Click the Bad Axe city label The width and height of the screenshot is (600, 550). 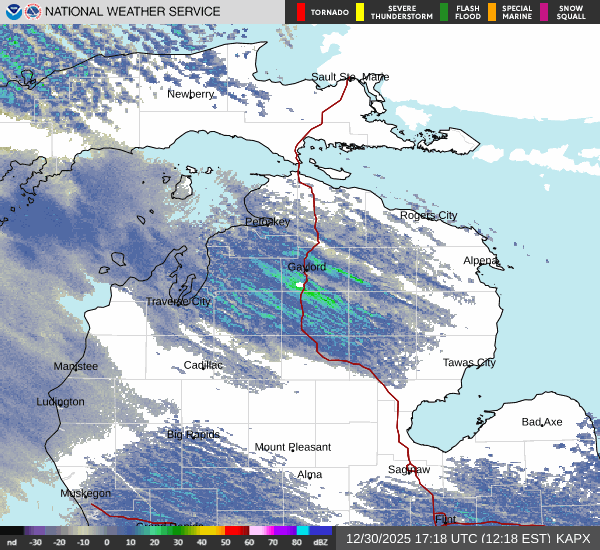pyautogui.click(x=543, y=422)
